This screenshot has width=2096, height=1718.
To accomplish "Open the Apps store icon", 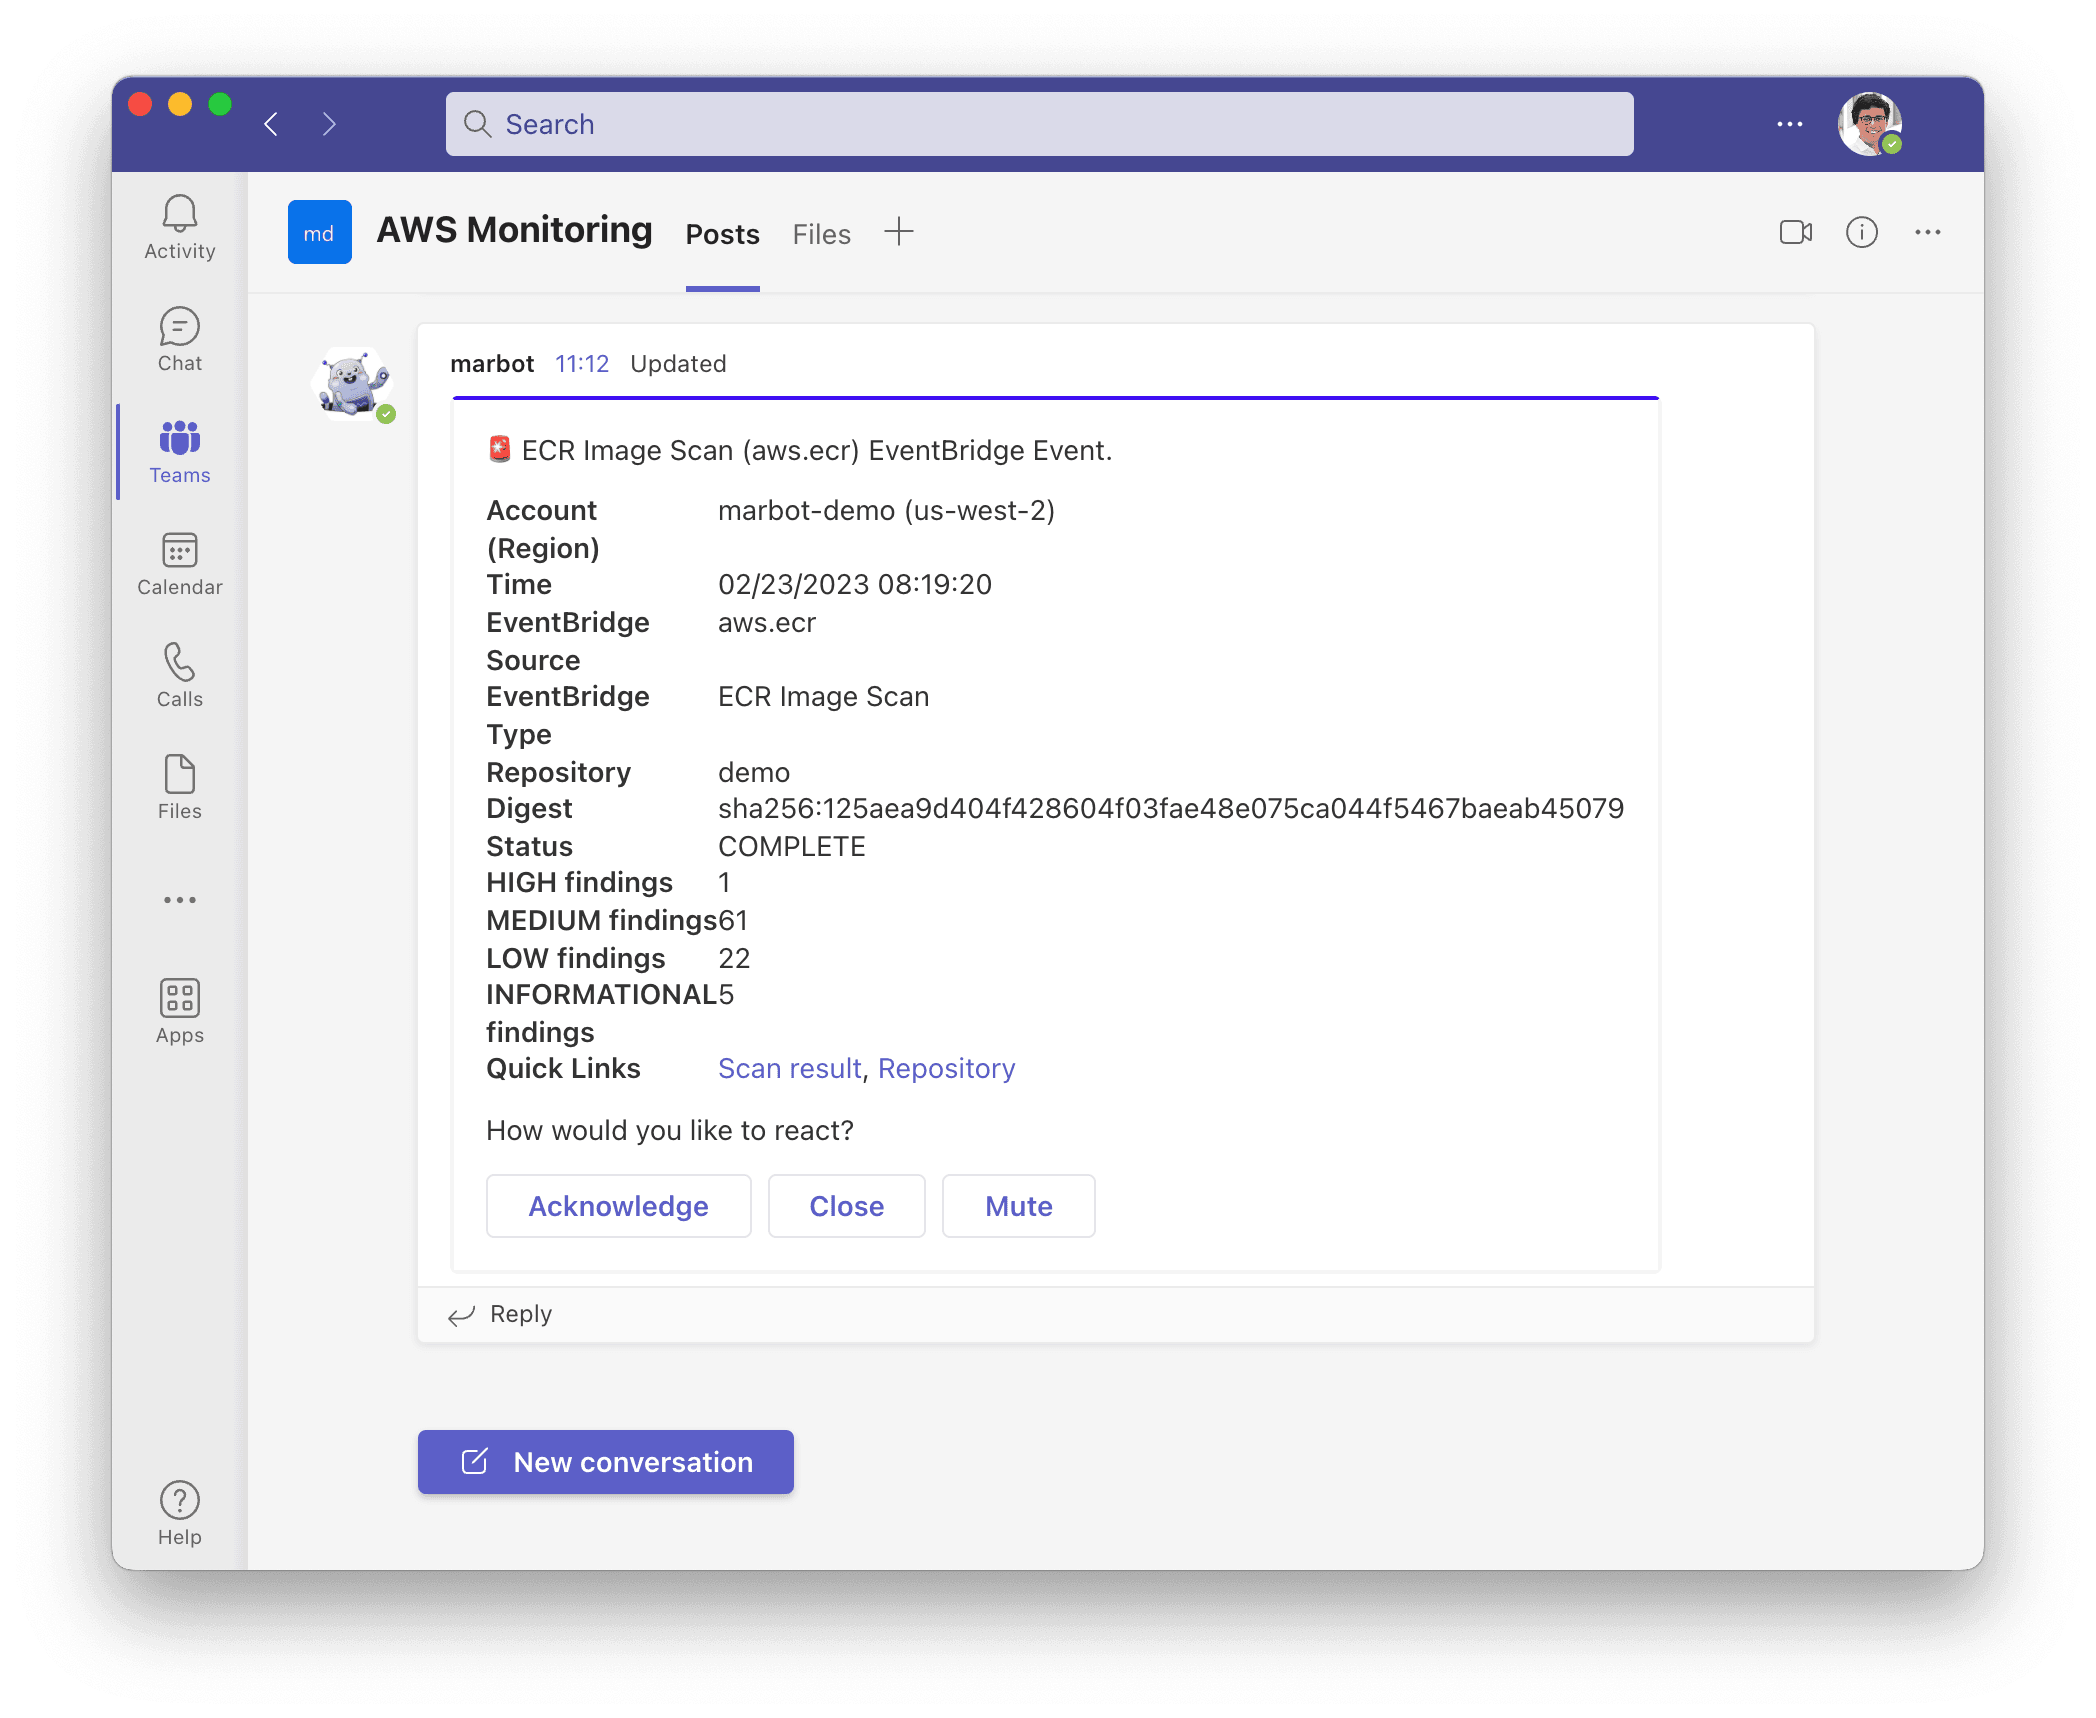I will (x=180, y=1012).
